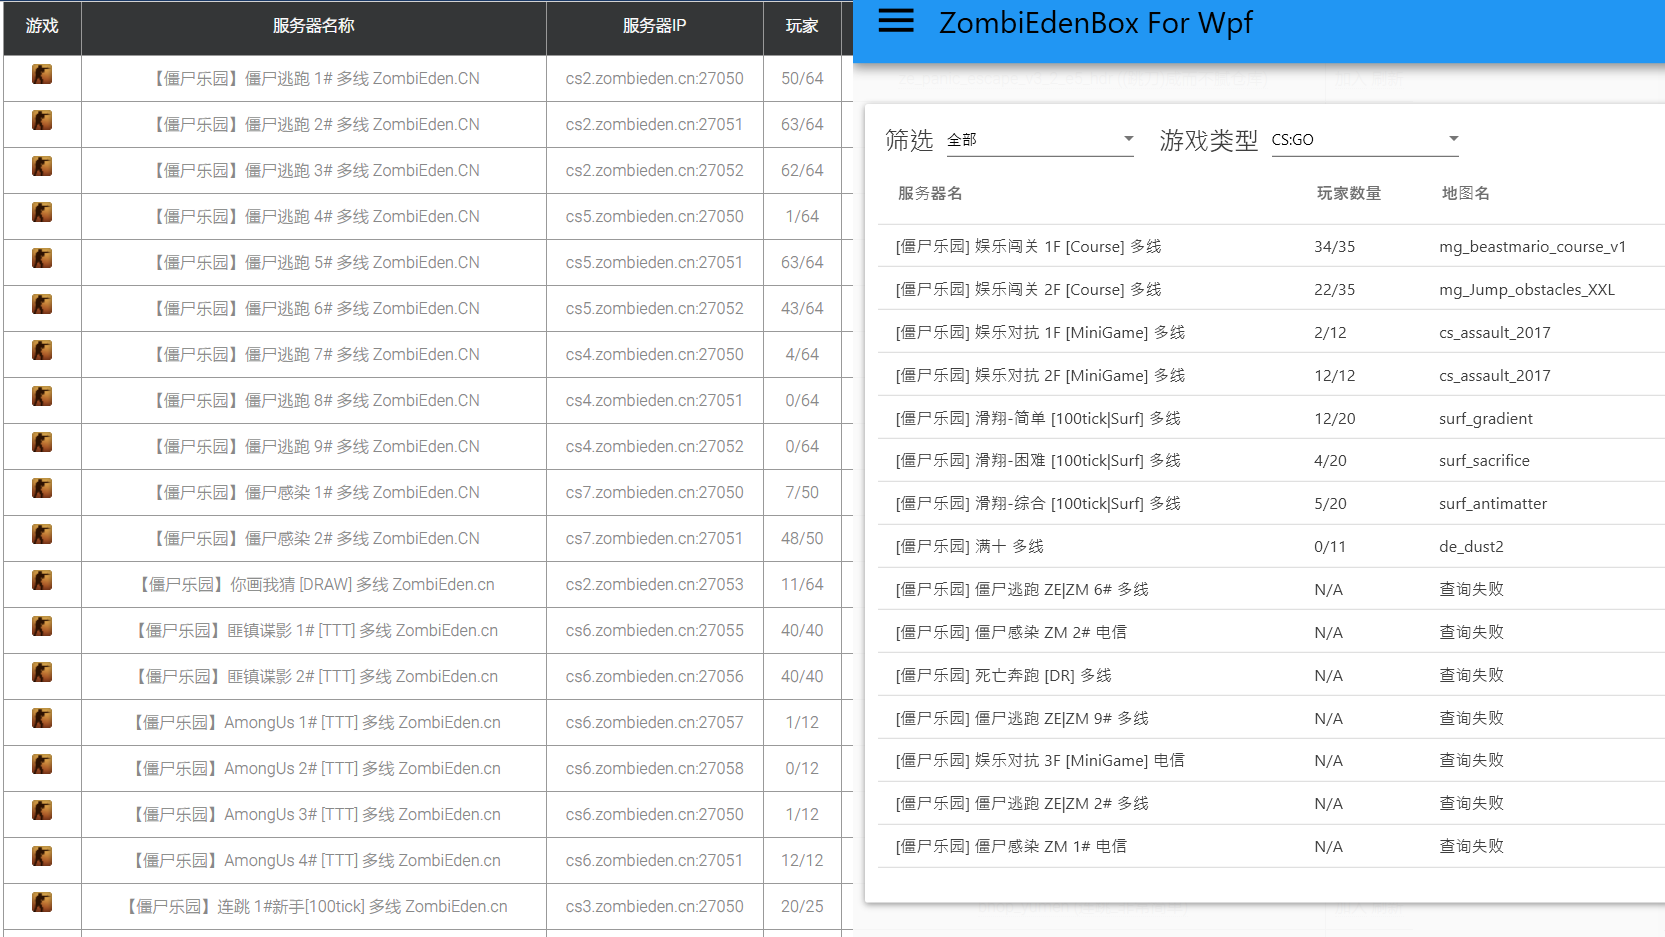1665x937 pixels.
Task: Click game icon for 僵尸感染 1# row
Action: 42,488
